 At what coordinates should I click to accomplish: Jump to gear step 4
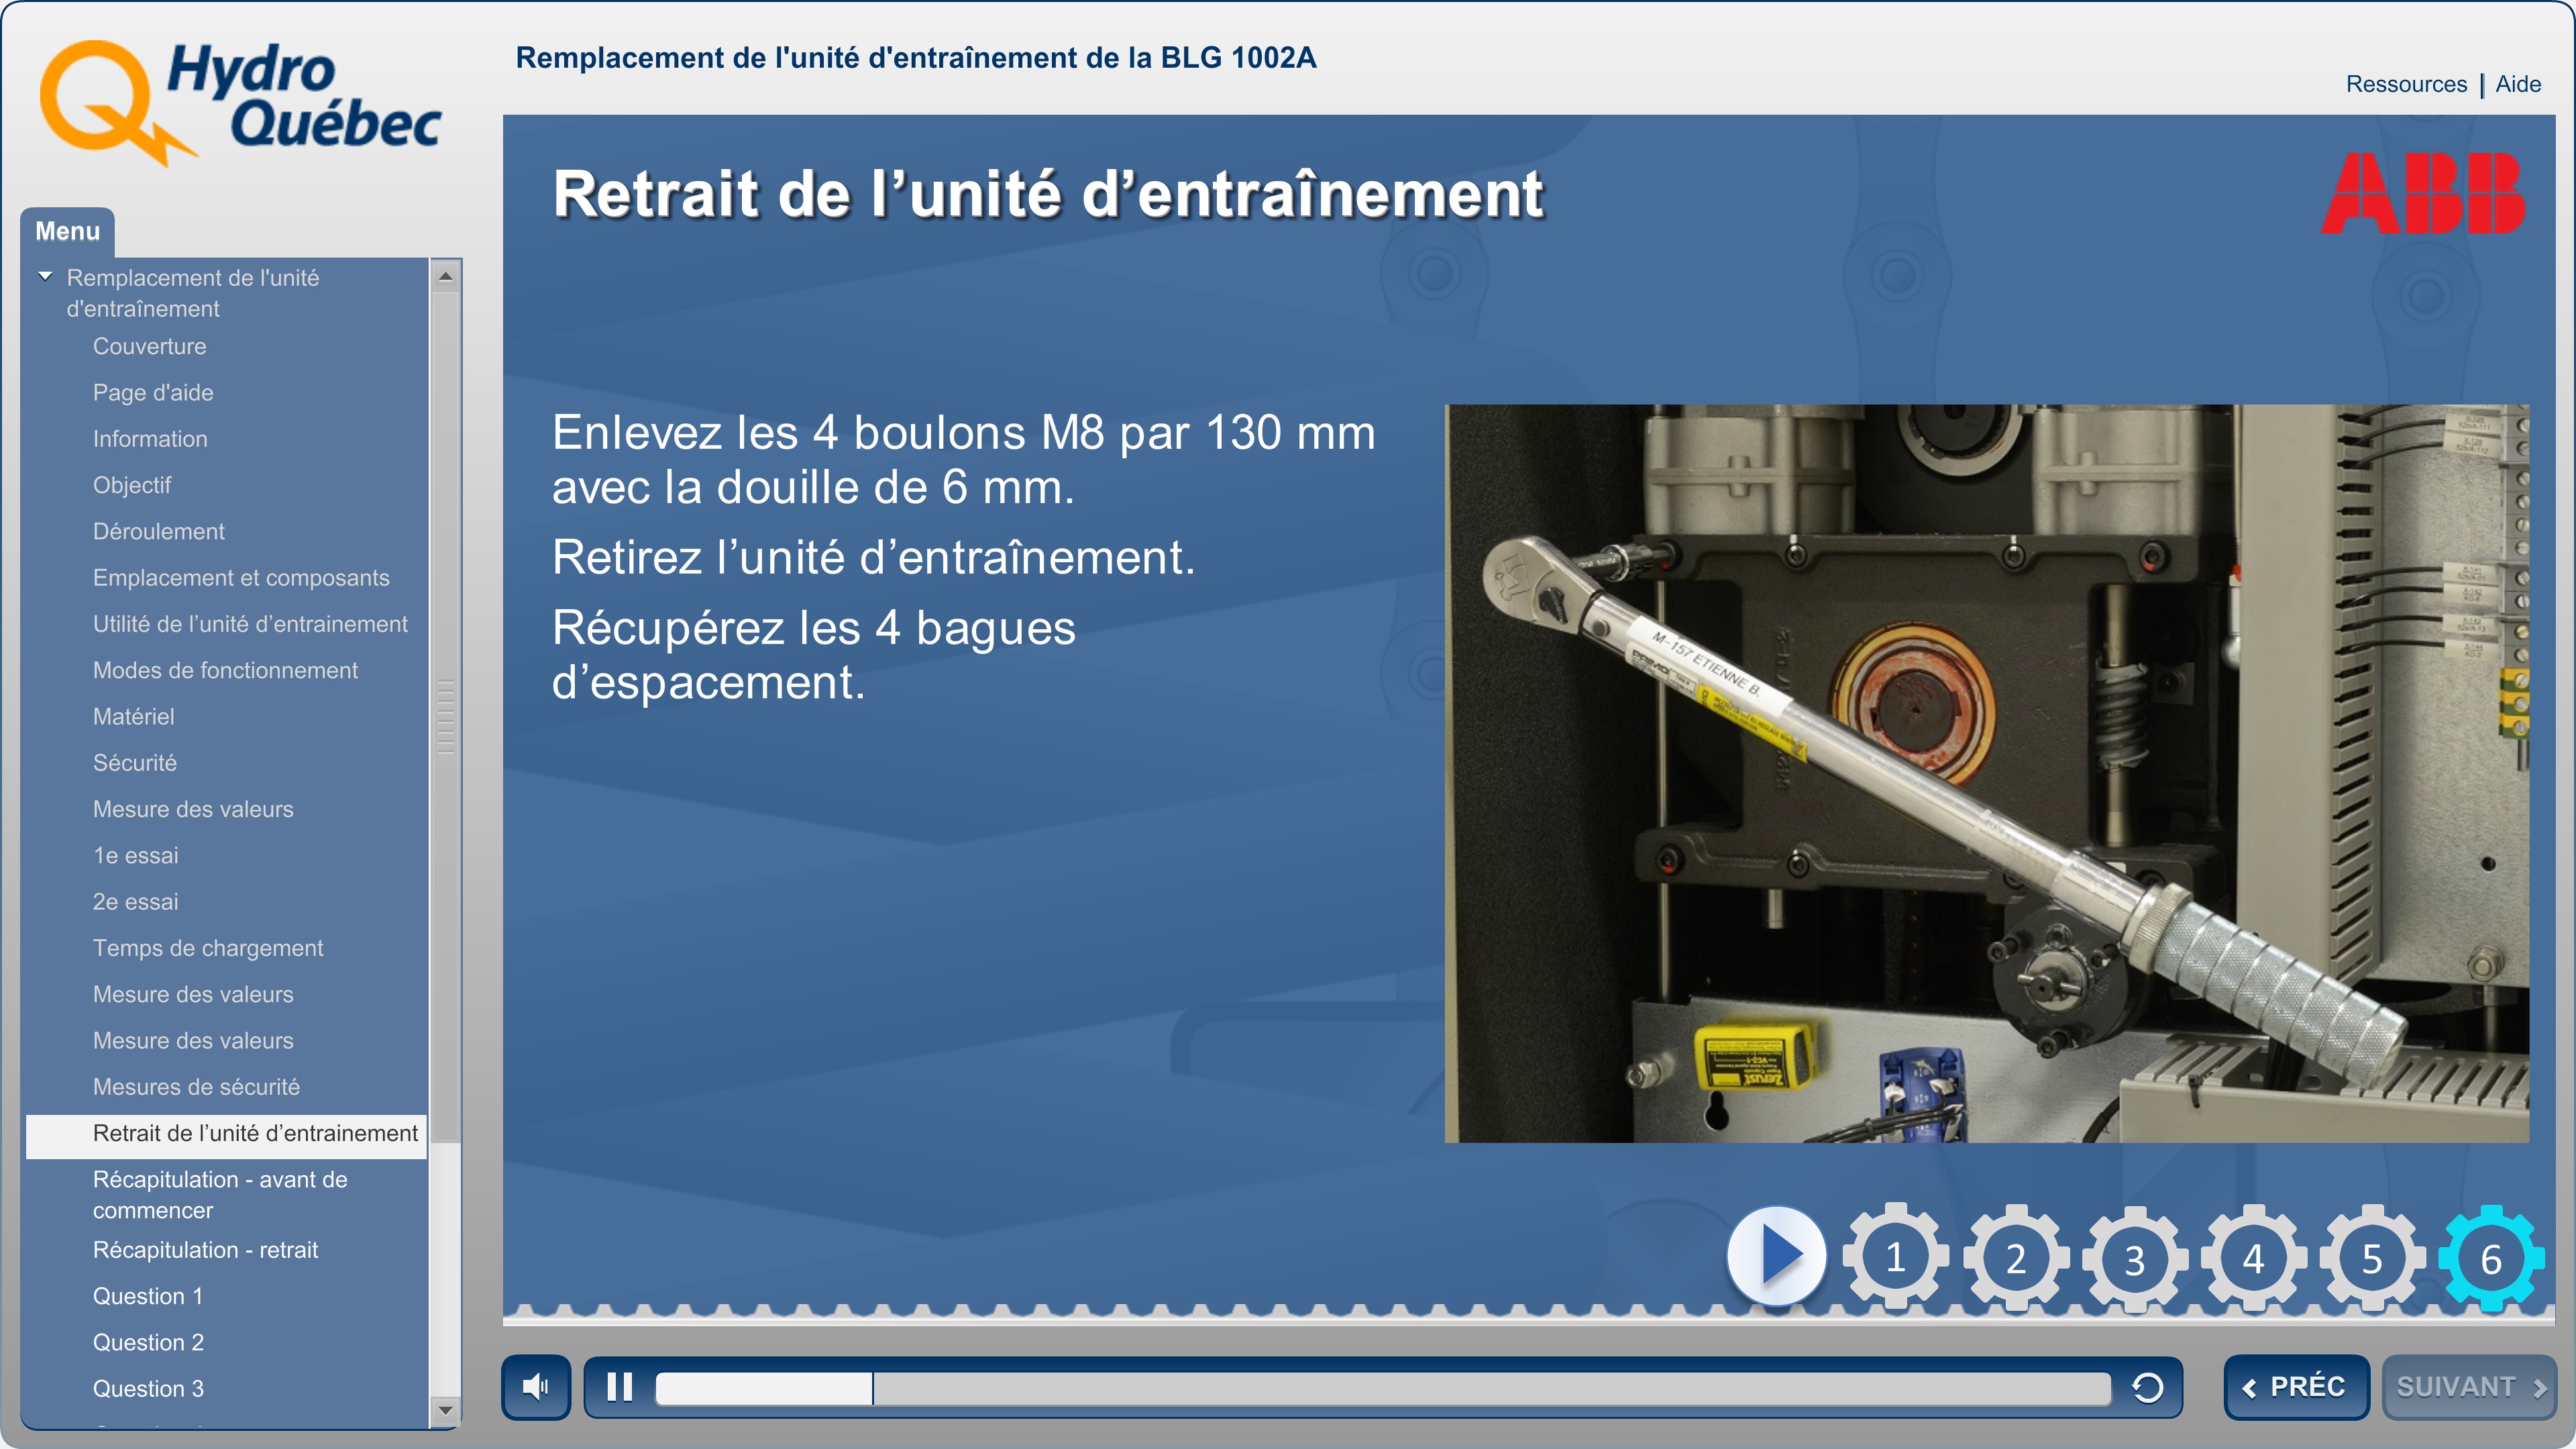coord(2253,1258)
